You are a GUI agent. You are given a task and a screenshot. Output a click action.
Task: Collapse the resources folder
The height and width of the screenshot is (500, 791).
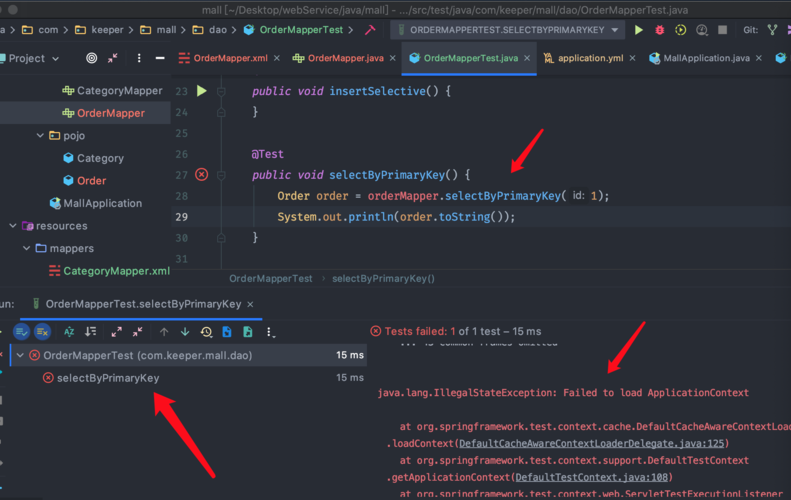13,226
